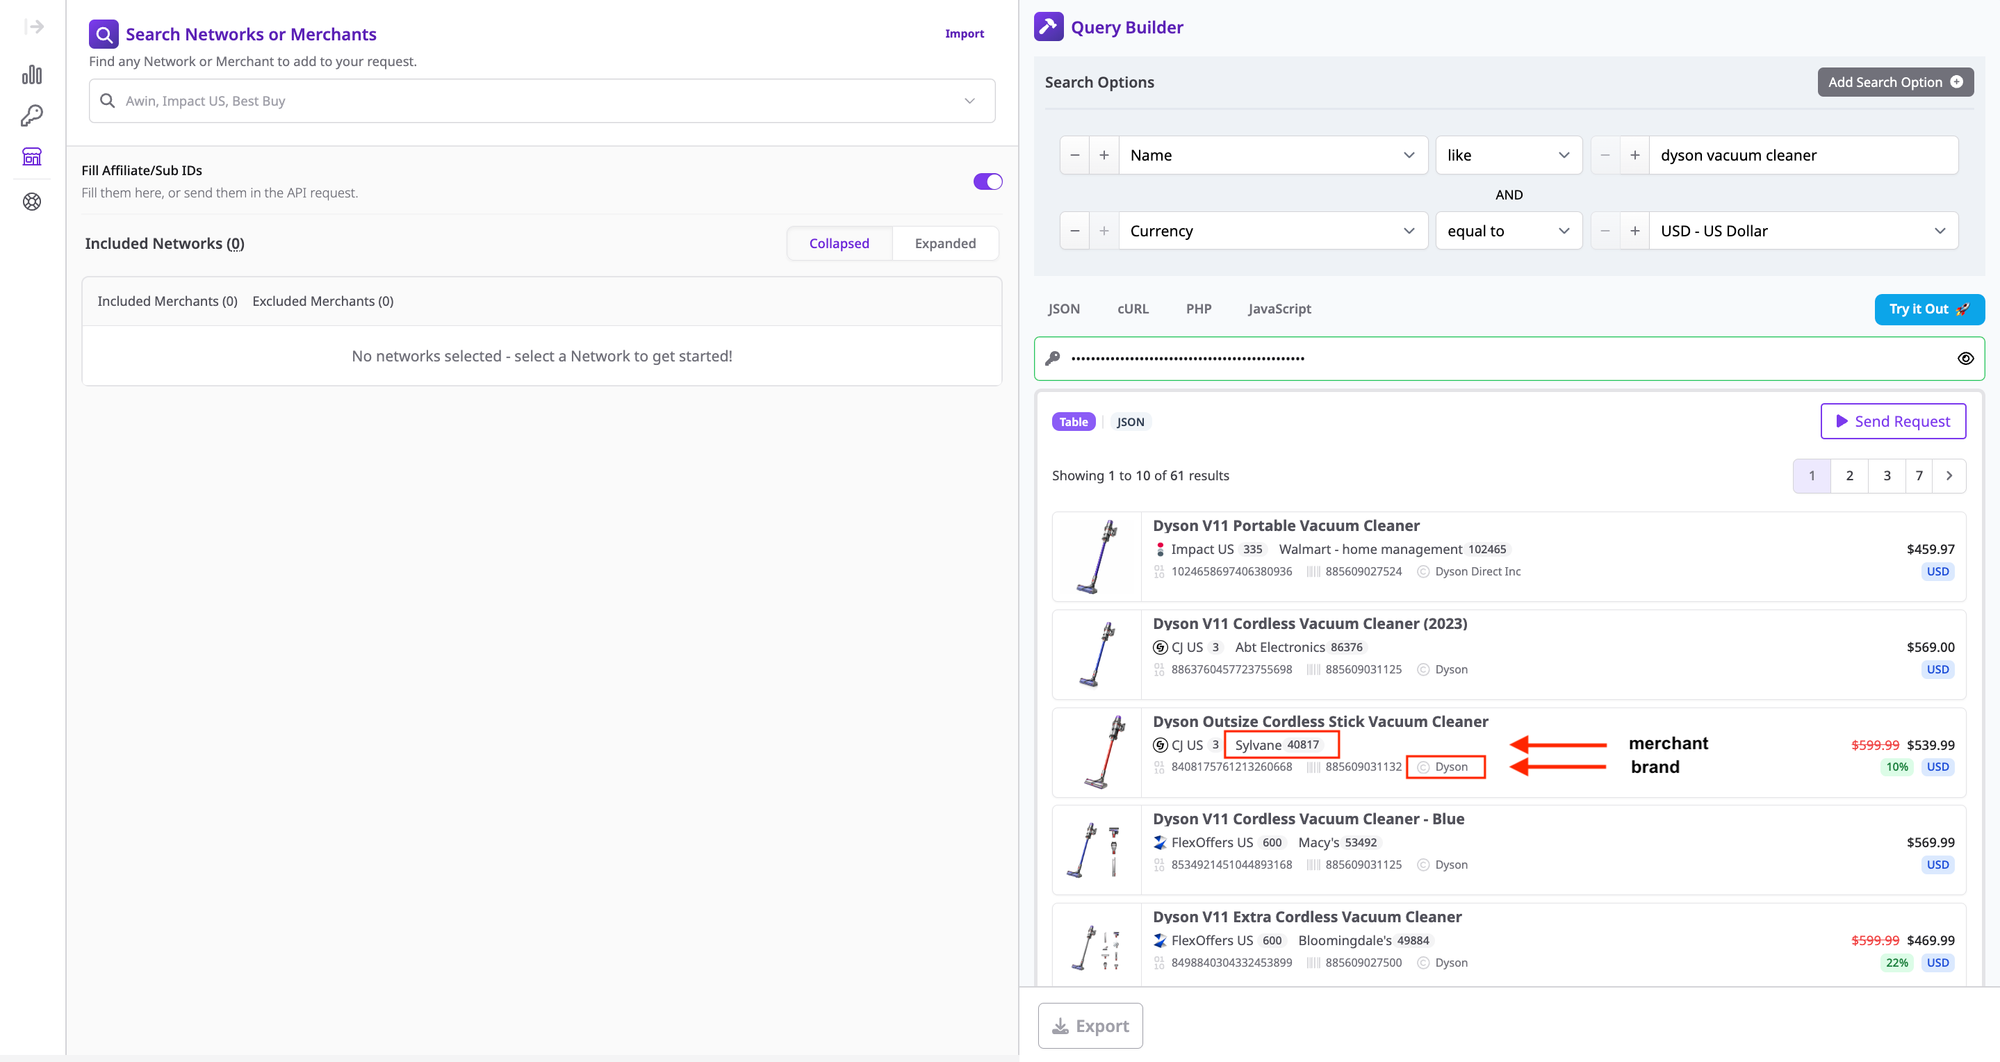Click the Search Networks magnifier logo icon
The width and height of the screenshot is (2000, 1062).
(104, 34)
